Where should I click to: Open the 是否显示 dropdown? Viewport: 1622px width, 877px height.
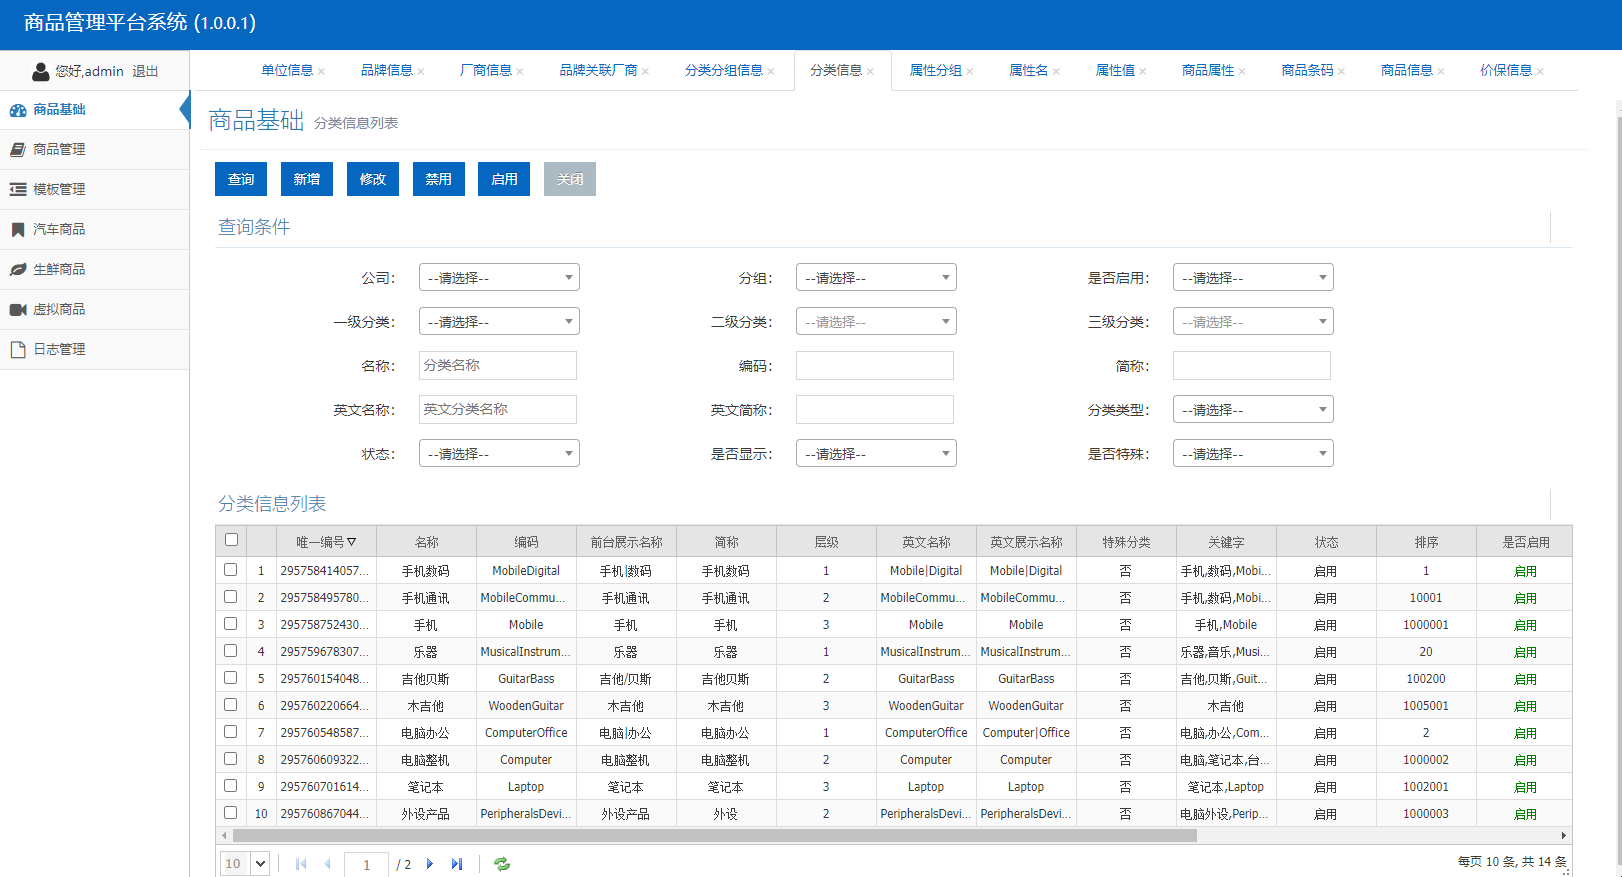(x=876, y=454)
